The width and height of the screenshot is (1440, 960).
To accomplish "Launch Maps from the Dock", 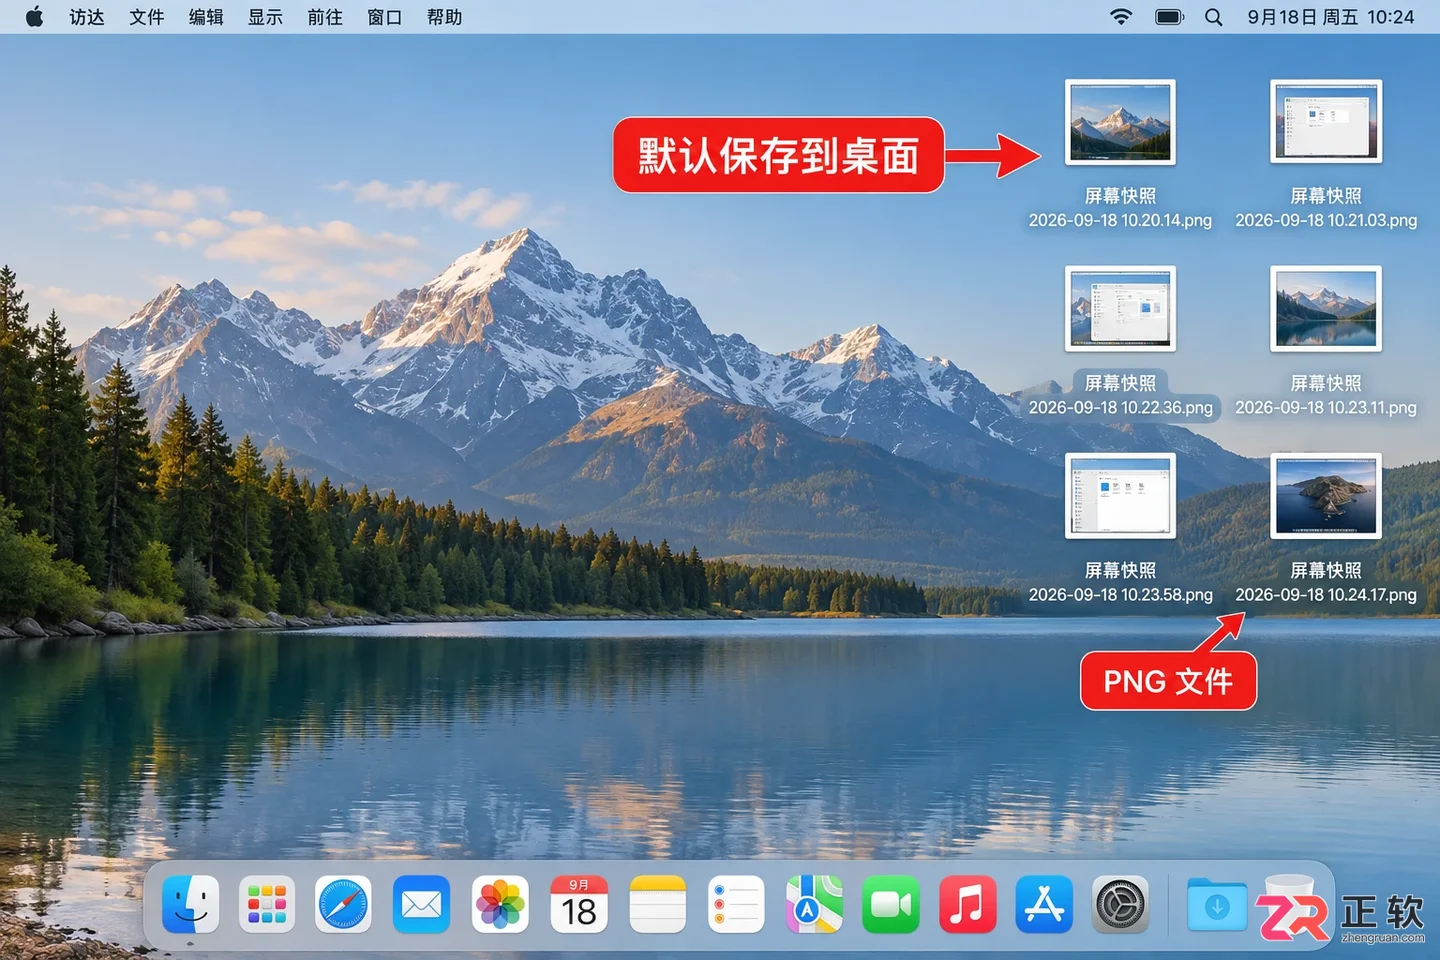I will point(813,905).
